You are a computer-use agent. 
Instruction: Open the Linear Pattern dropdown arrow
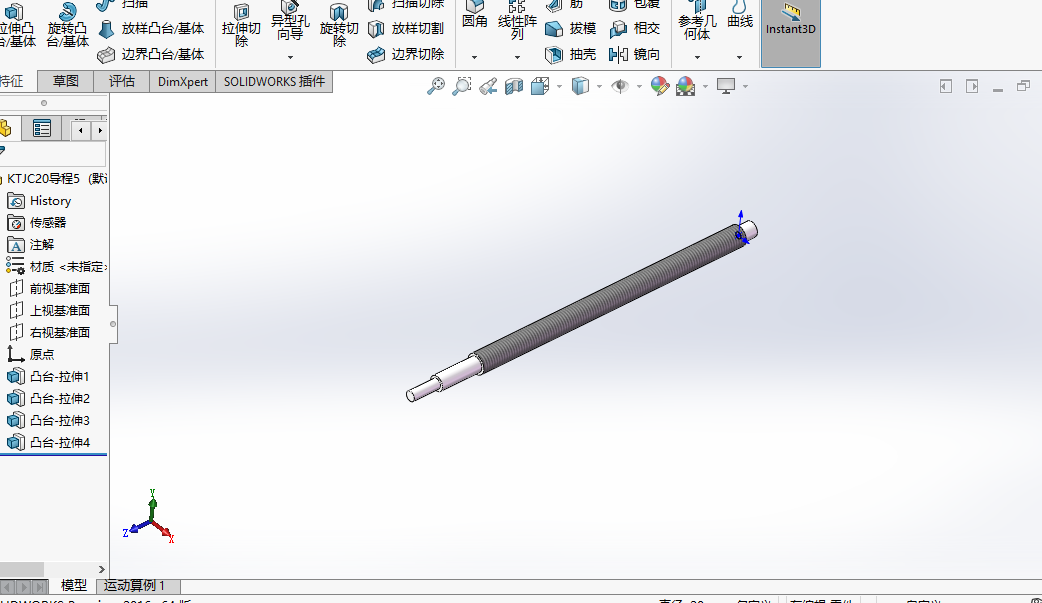(x=517, y=58)
